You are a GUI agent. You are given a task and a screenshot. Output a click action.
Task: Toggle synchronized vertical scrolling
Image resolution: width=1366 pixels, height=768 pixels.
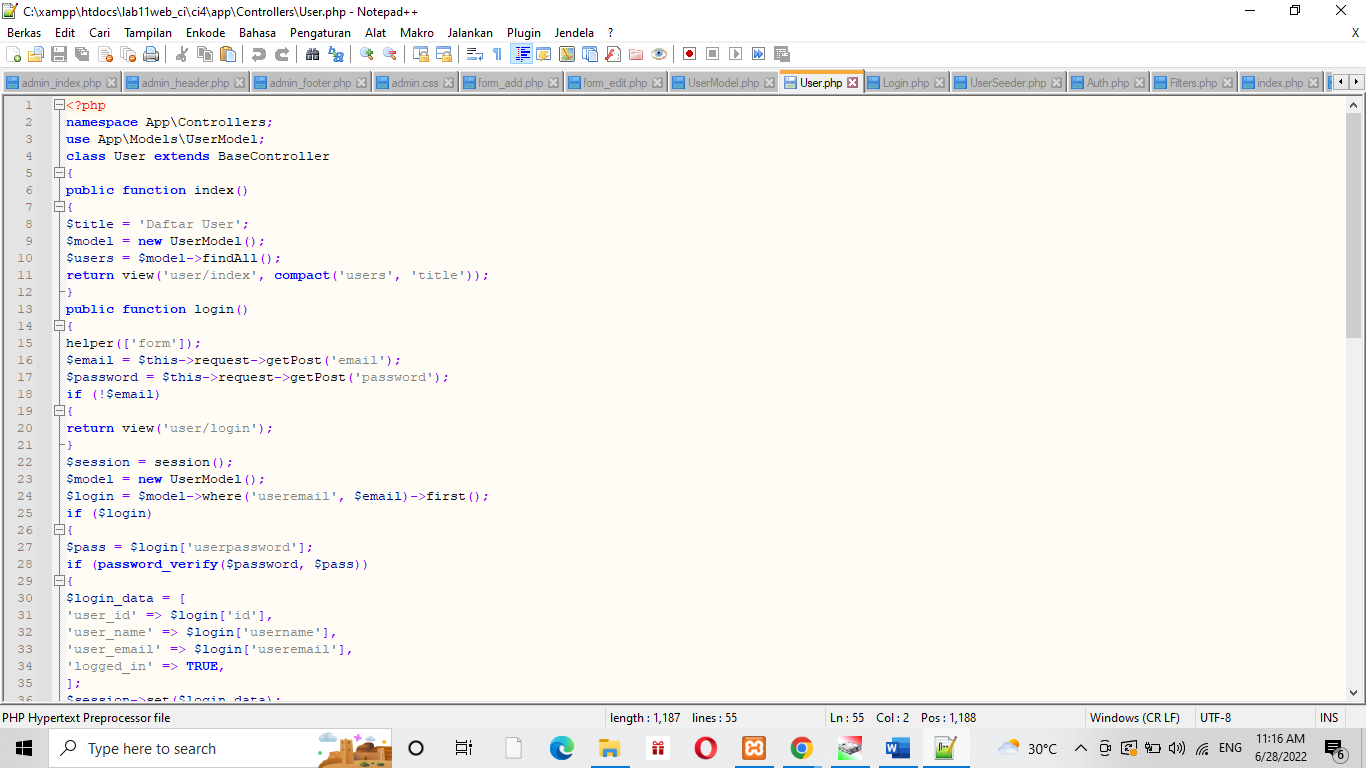pyautogui.click(x=419, y=53)
